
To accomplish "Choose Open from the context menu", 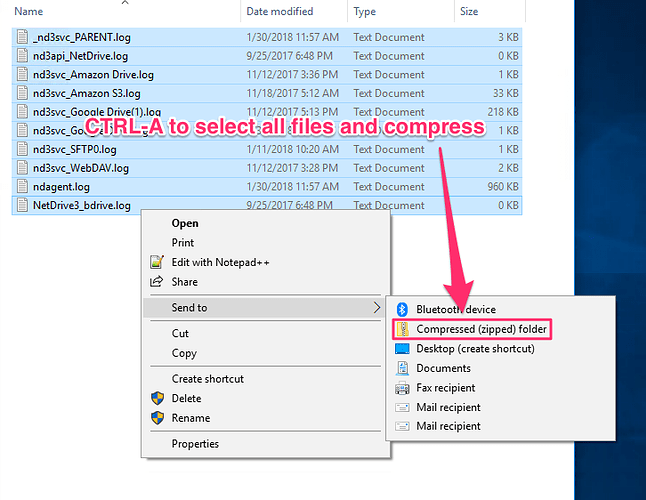I will pyautogui.click(x=185, y=223).
